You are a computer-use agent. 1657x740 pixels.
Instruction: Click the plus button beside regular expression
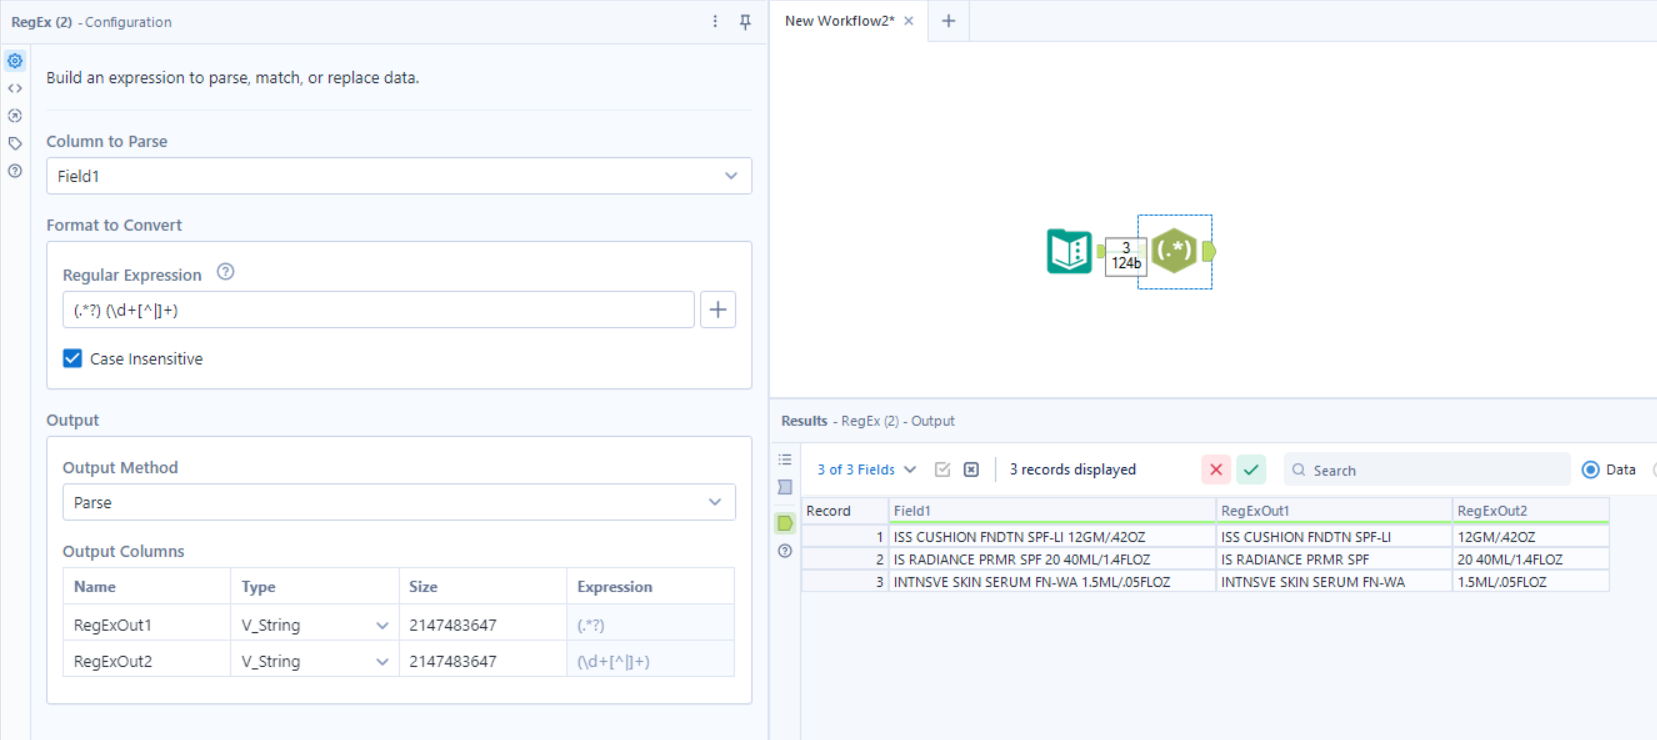[718, 310]
